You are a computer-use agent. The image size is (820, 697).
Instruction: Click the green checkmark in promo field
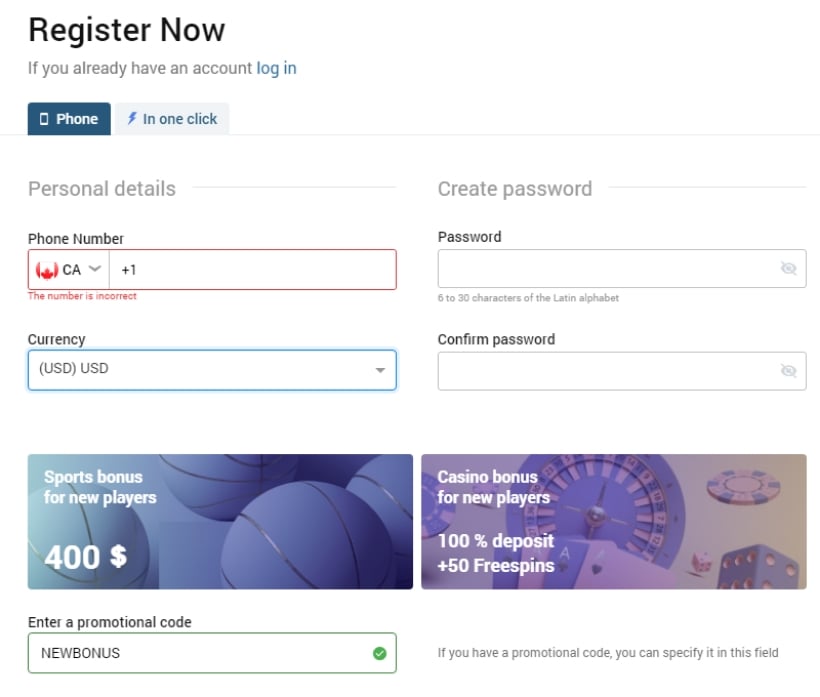(x=380, y=653)
